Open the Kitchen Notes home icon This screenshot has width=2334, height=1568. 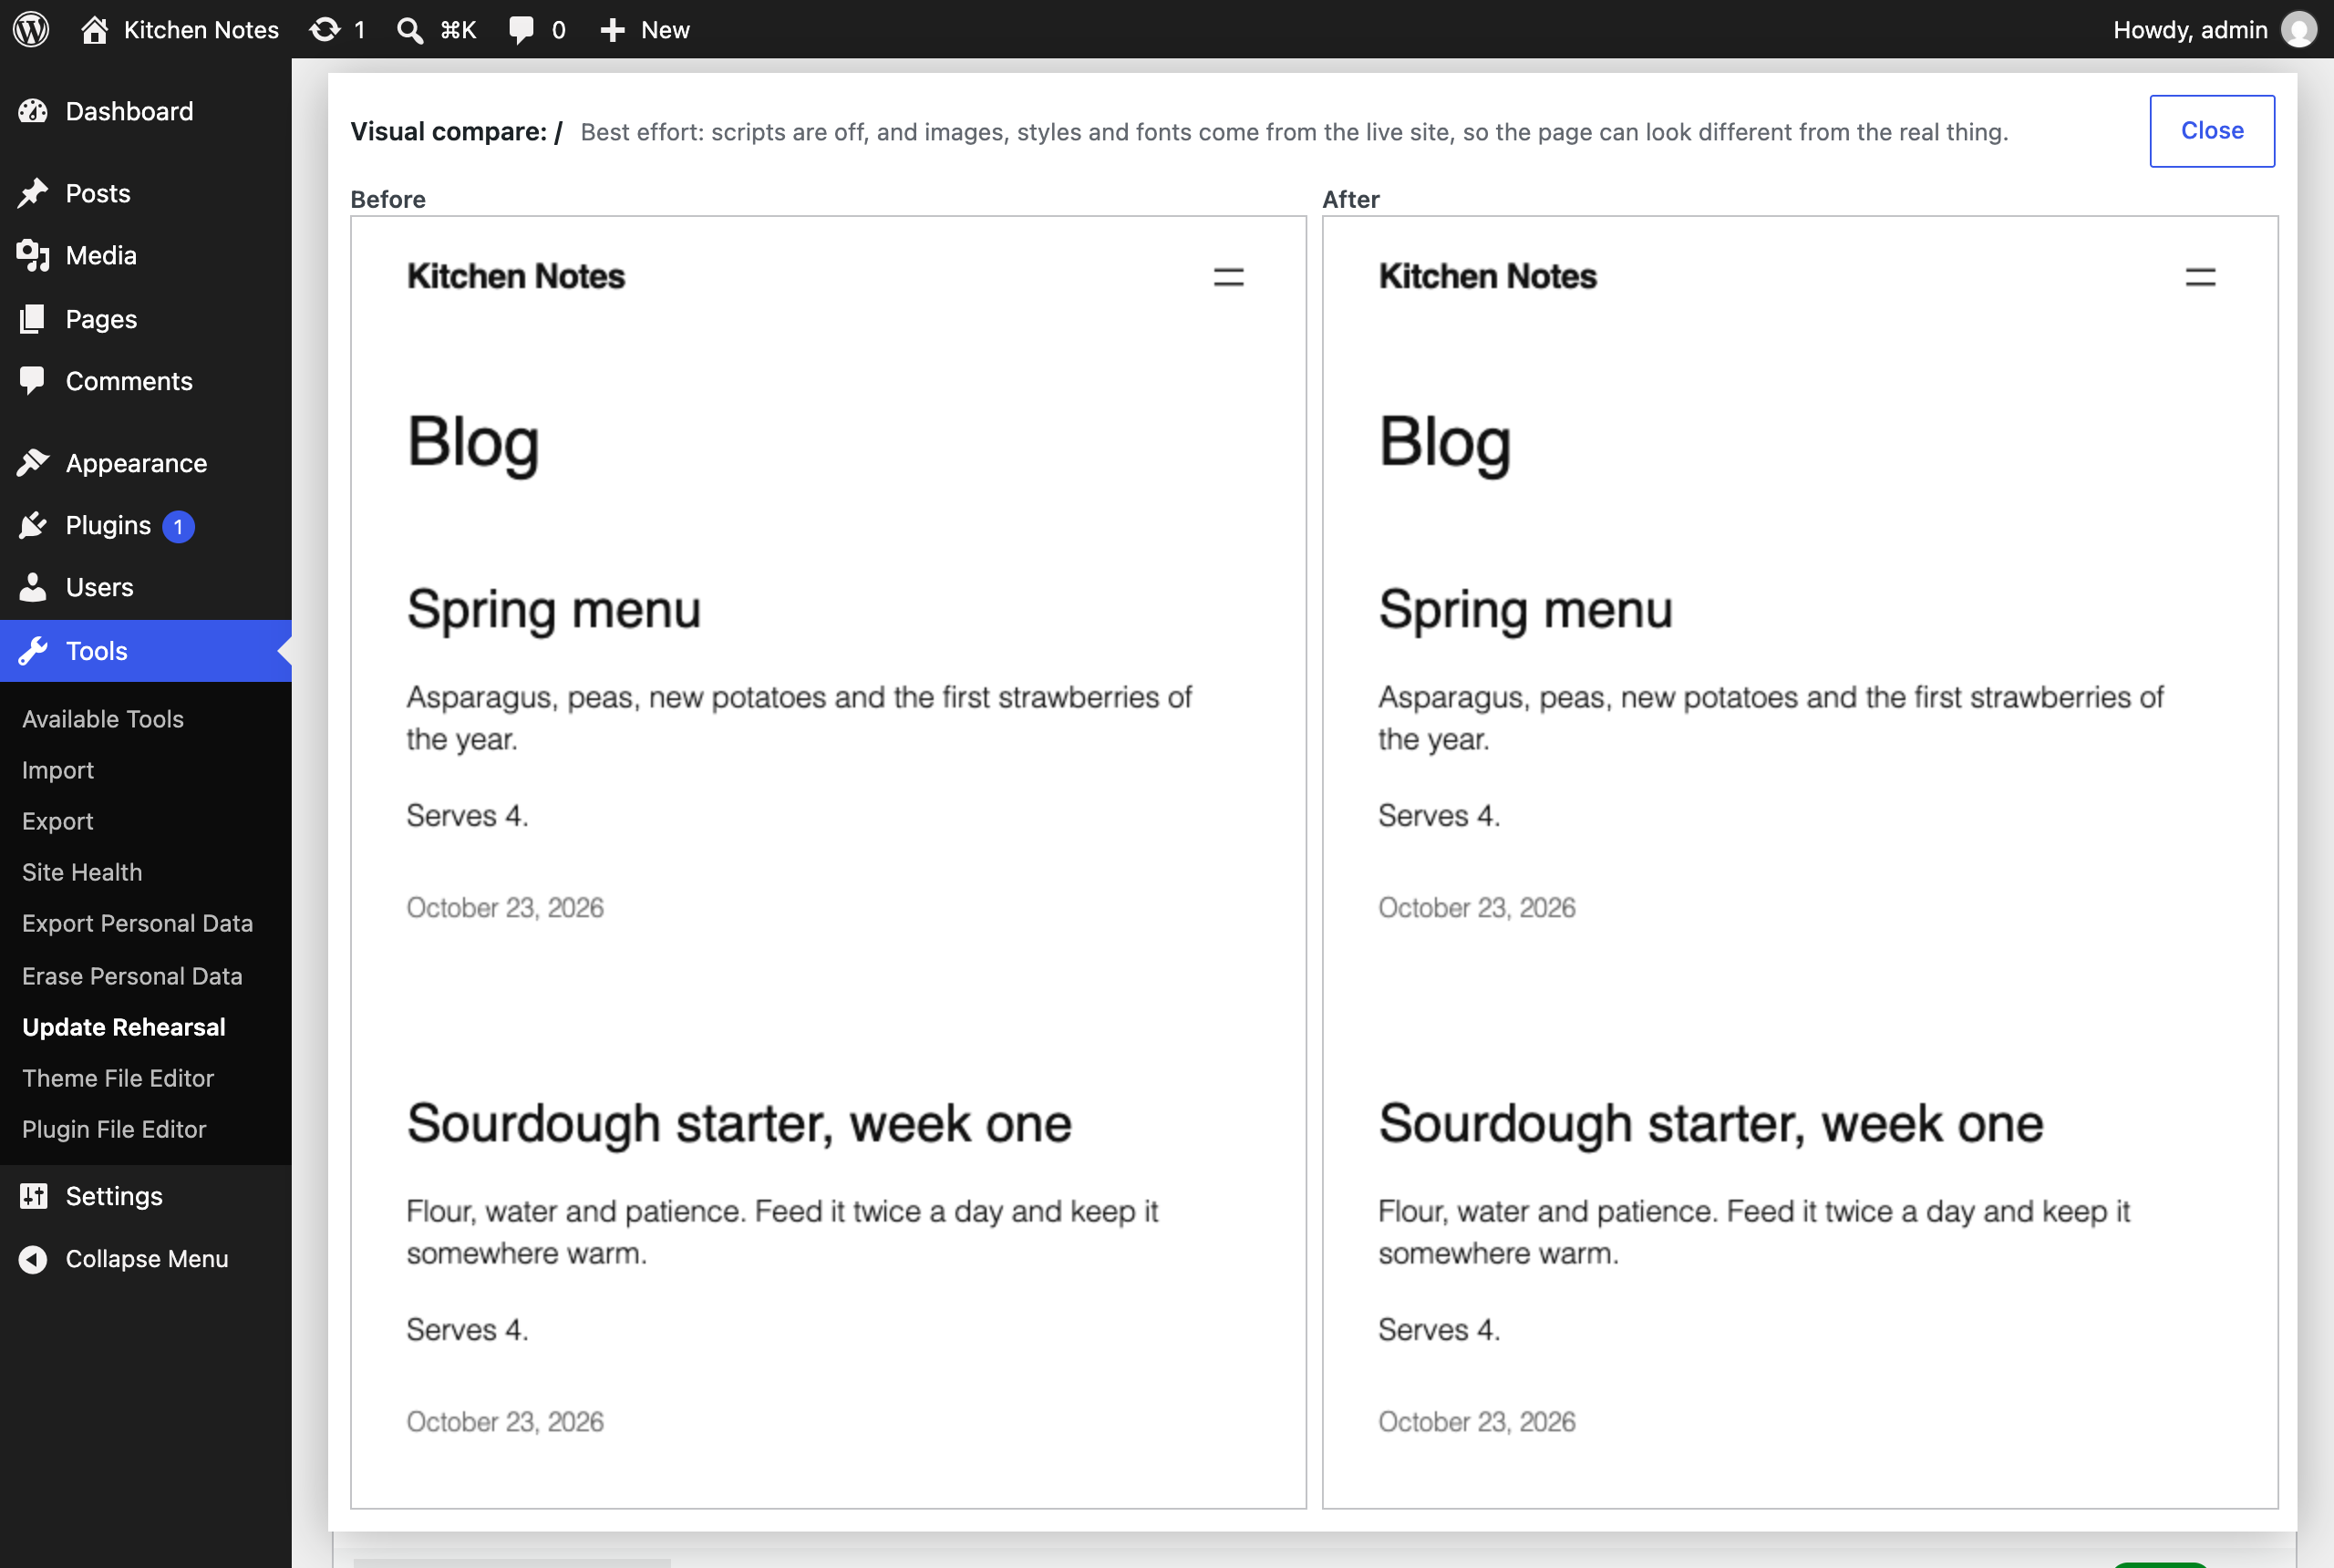[94, 29]
